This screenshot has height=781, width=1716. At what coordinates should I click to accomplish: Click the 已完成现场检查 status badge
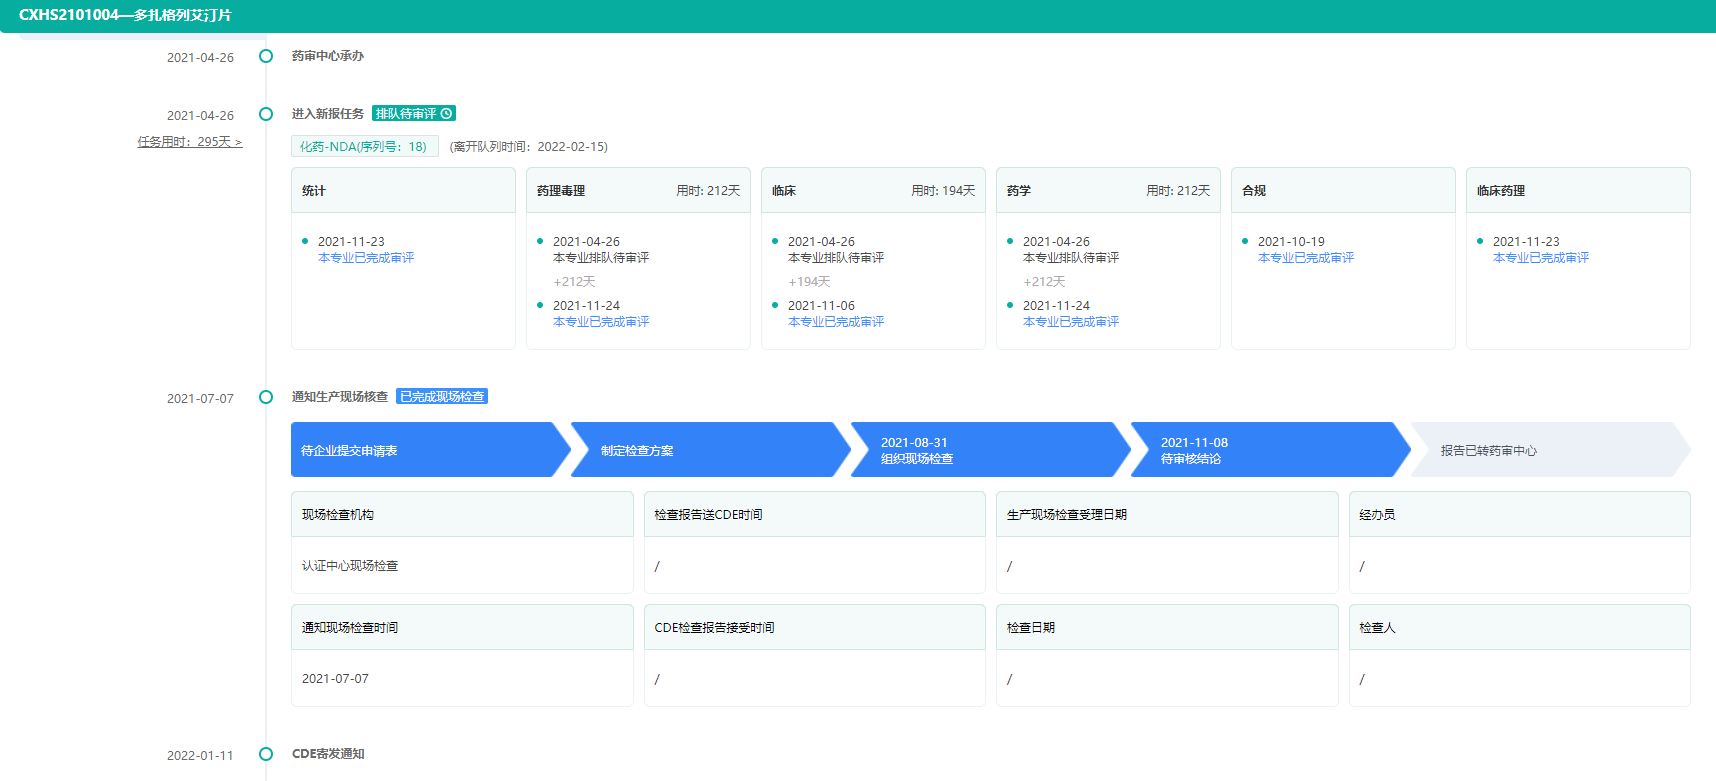[x=442, y=397]
